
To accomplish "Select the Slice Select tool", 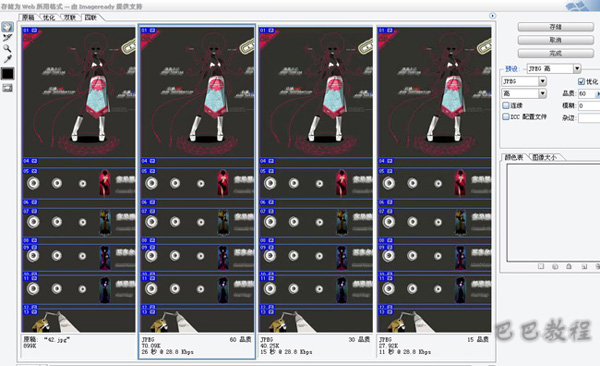I will pos(7,38).
